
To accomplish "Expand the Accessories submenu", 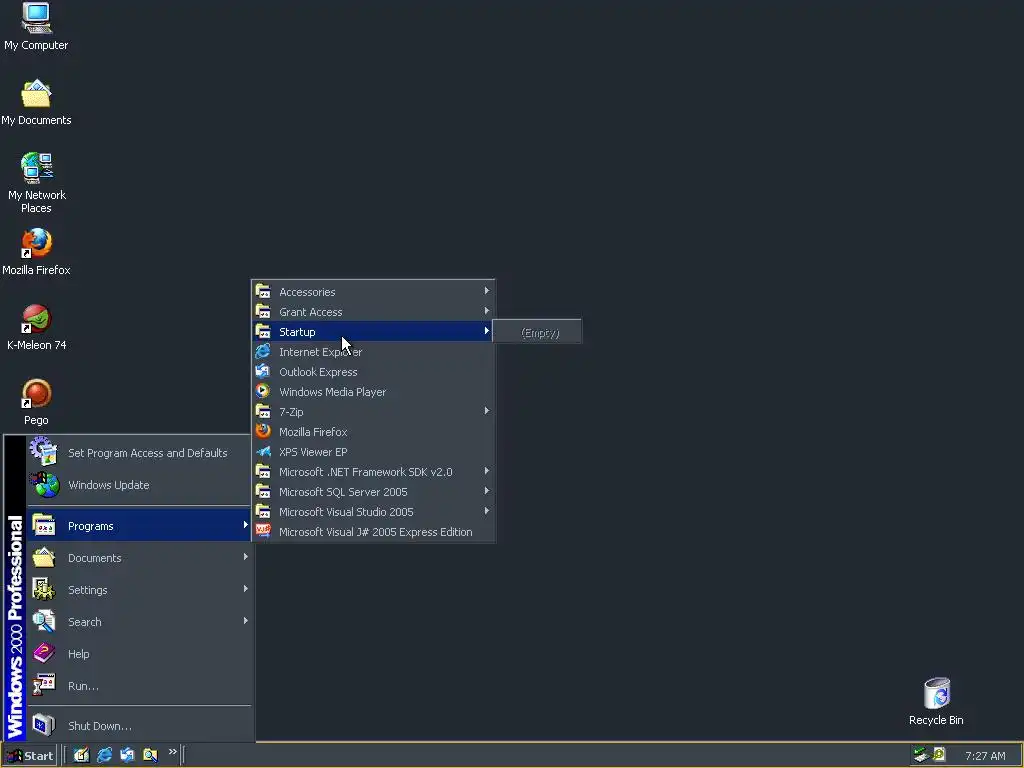I will point(373,291).
